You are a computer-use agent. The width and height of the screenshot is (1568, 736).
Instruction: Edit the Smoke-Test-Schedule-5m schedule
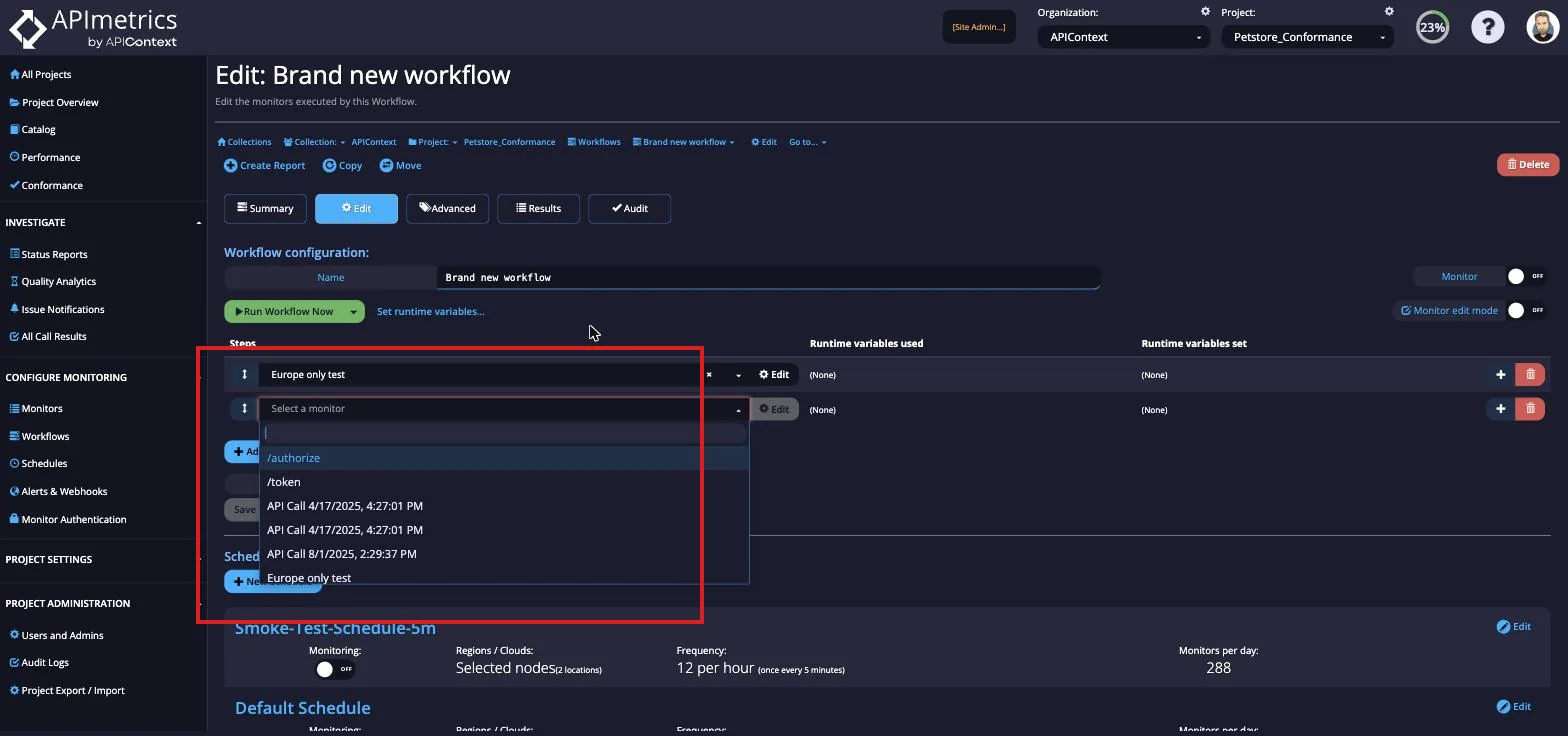point(1514,626)
